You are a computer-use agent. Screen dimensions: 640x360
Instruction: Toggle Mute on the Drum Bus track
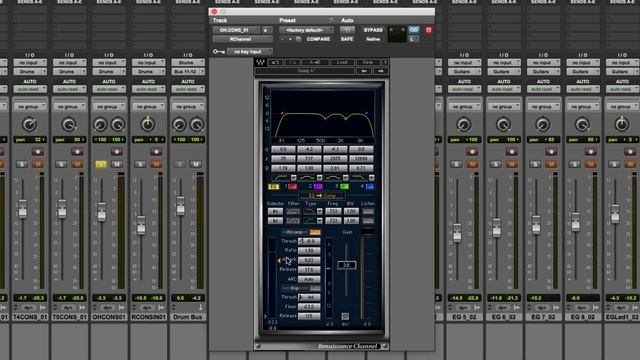point(196,164)
